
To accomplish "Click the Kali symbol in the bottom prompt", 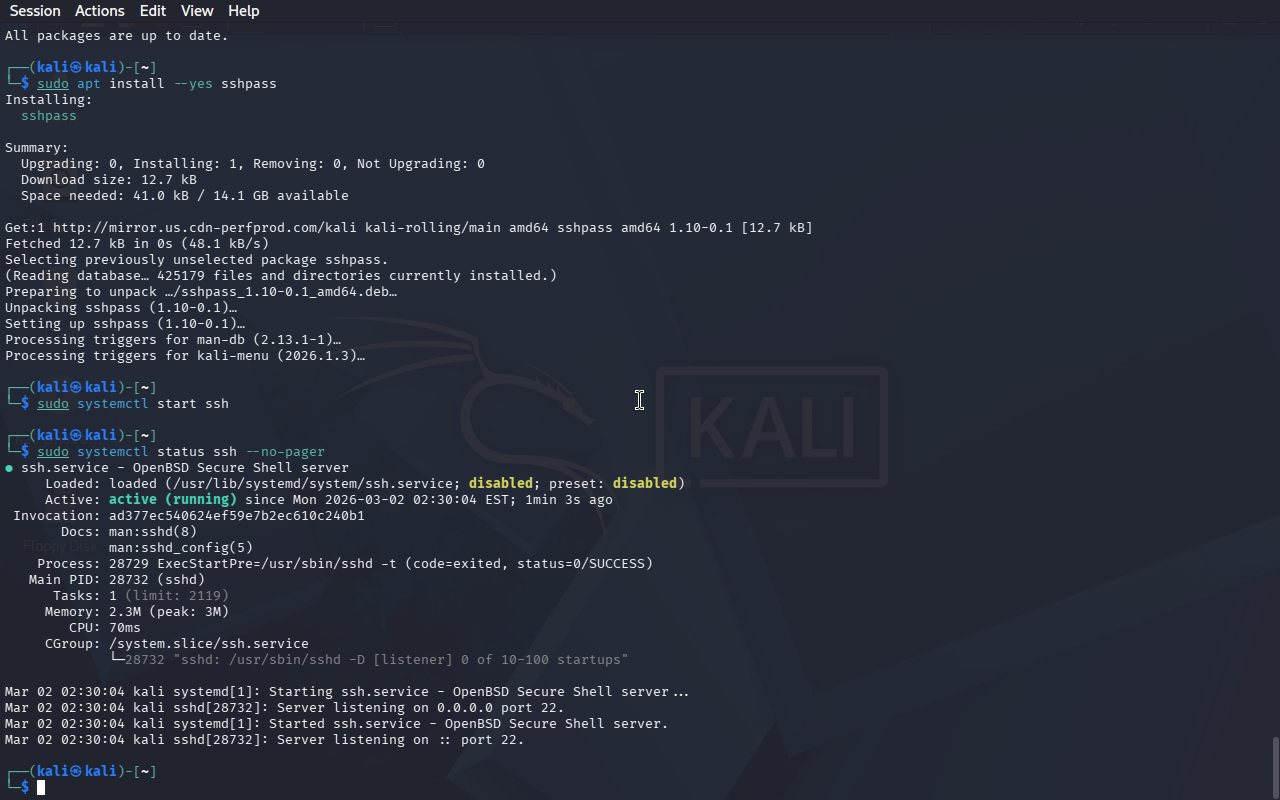I will 75,772.
